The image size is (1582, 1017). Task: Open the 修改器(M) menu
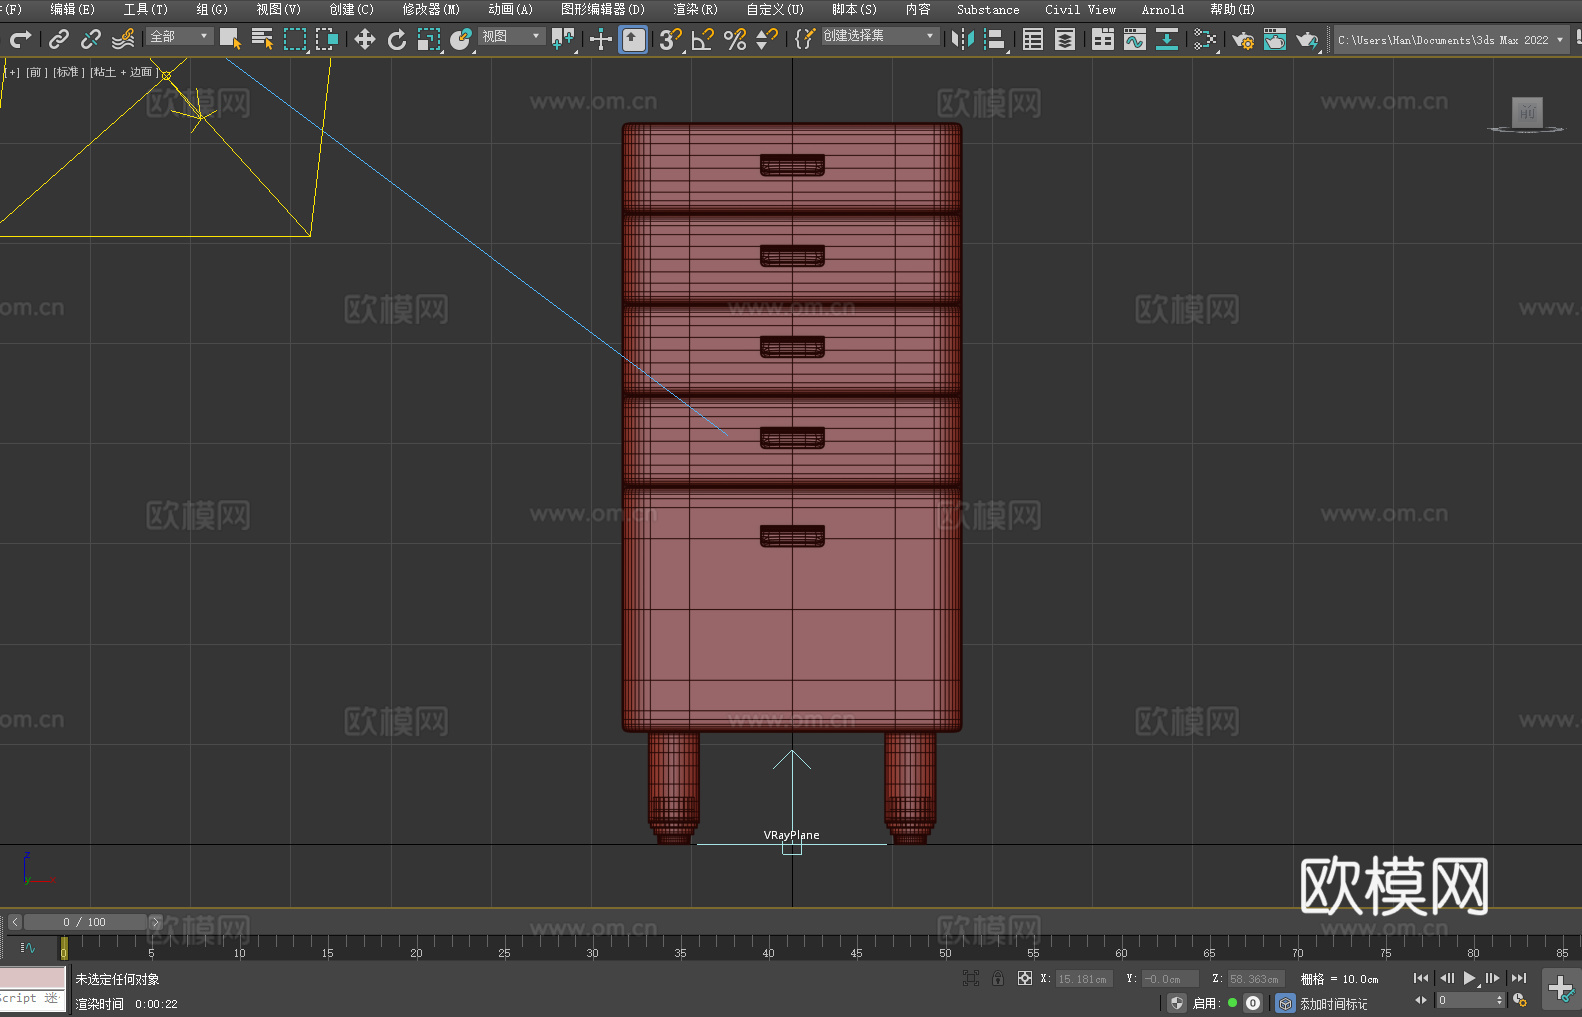[x=431, y=9]
